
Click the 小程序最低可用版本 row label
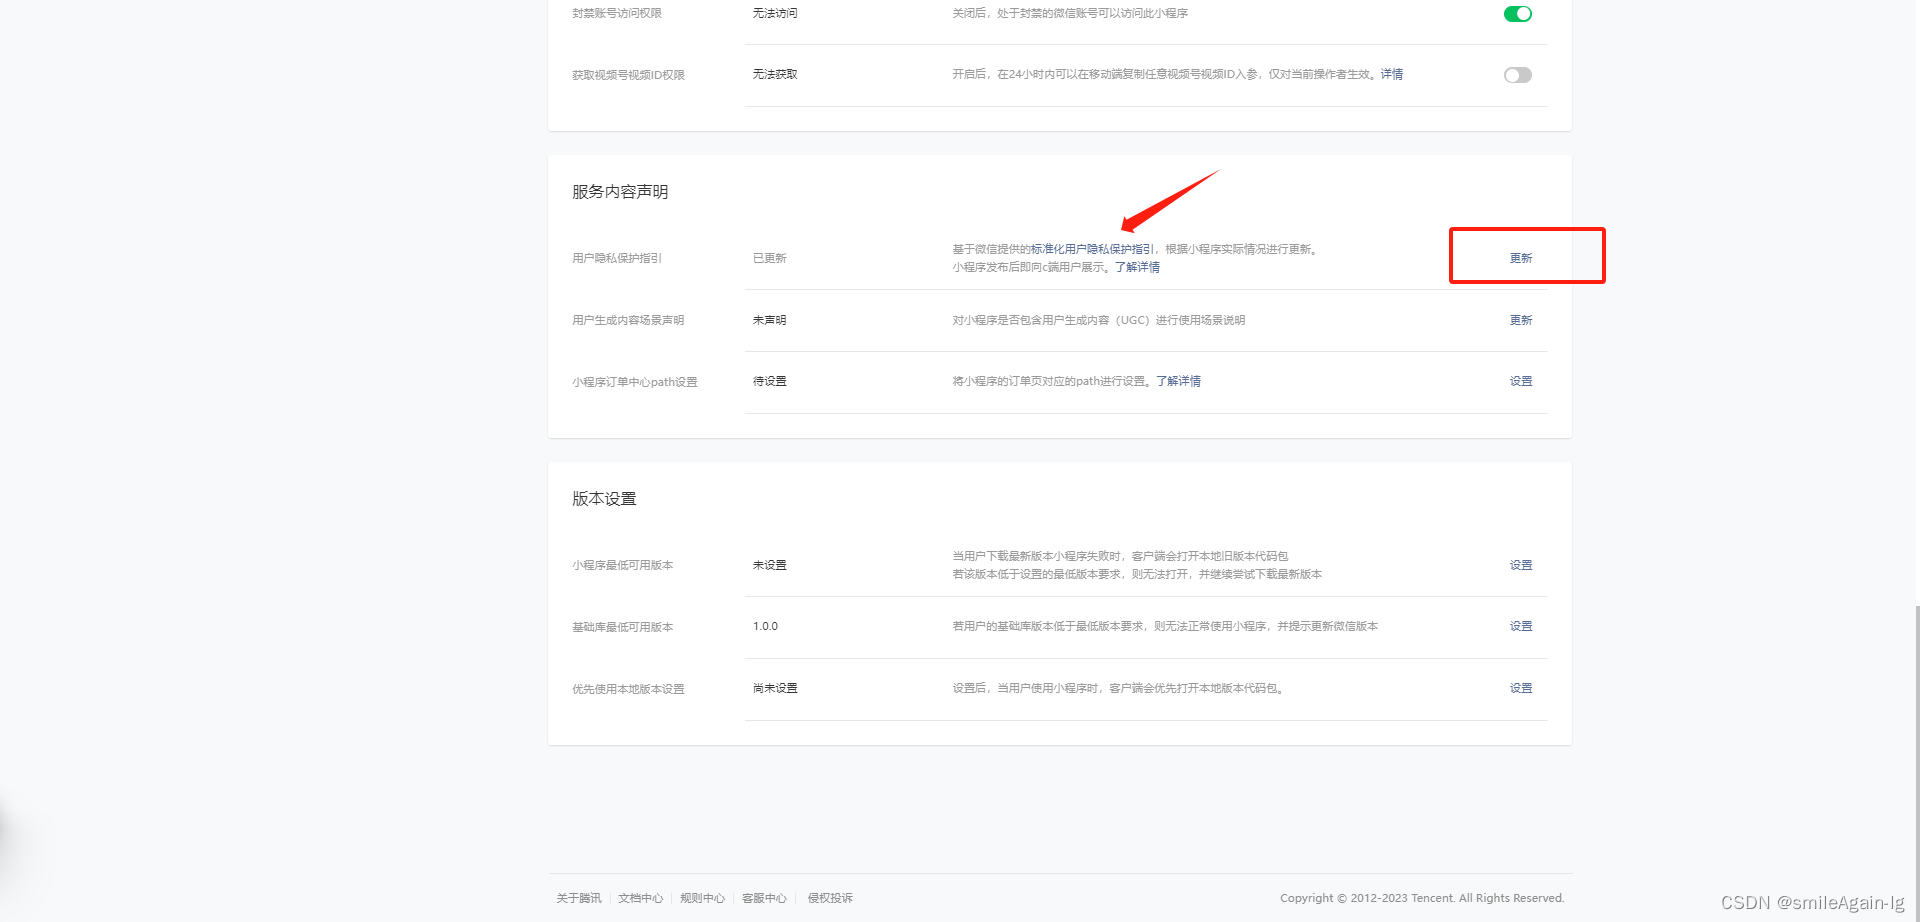[x=623, y=565]
